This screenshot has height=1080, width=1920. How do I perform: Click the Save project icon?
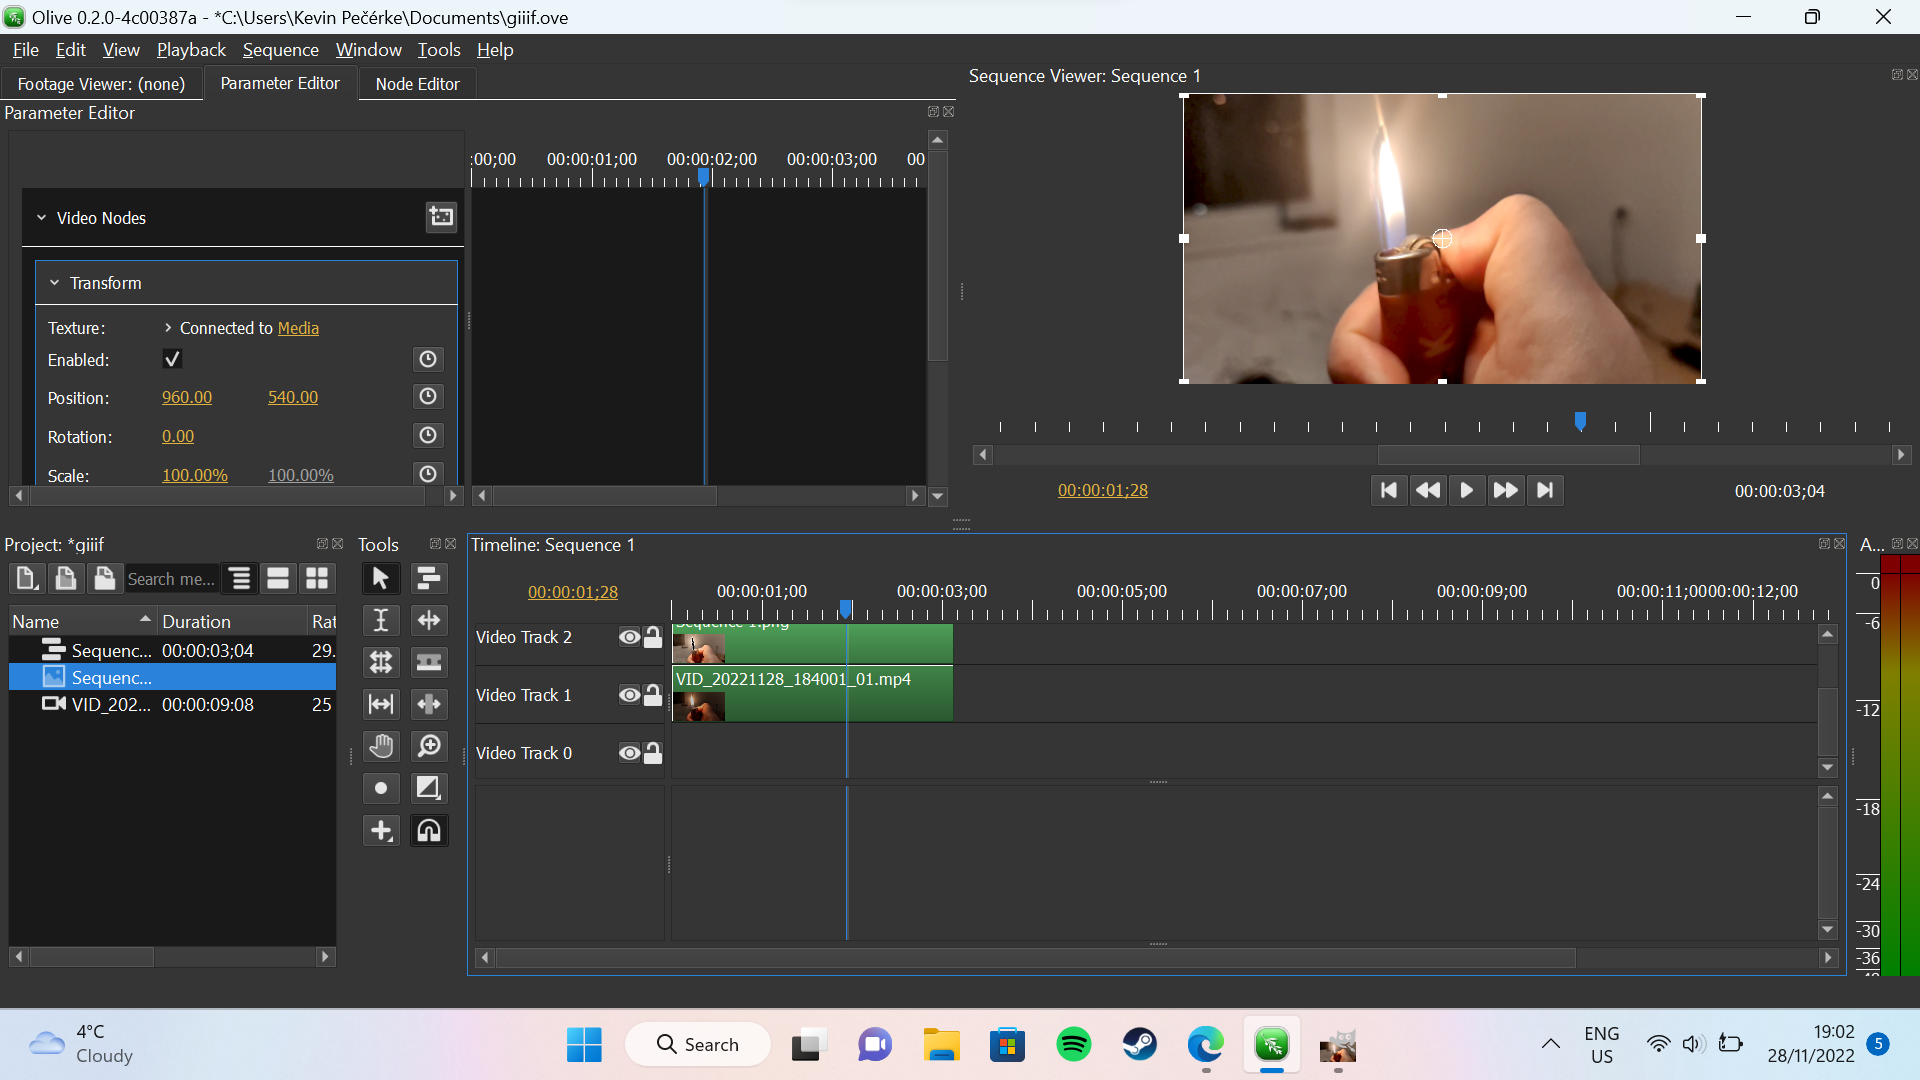click(x=104, y=578)
